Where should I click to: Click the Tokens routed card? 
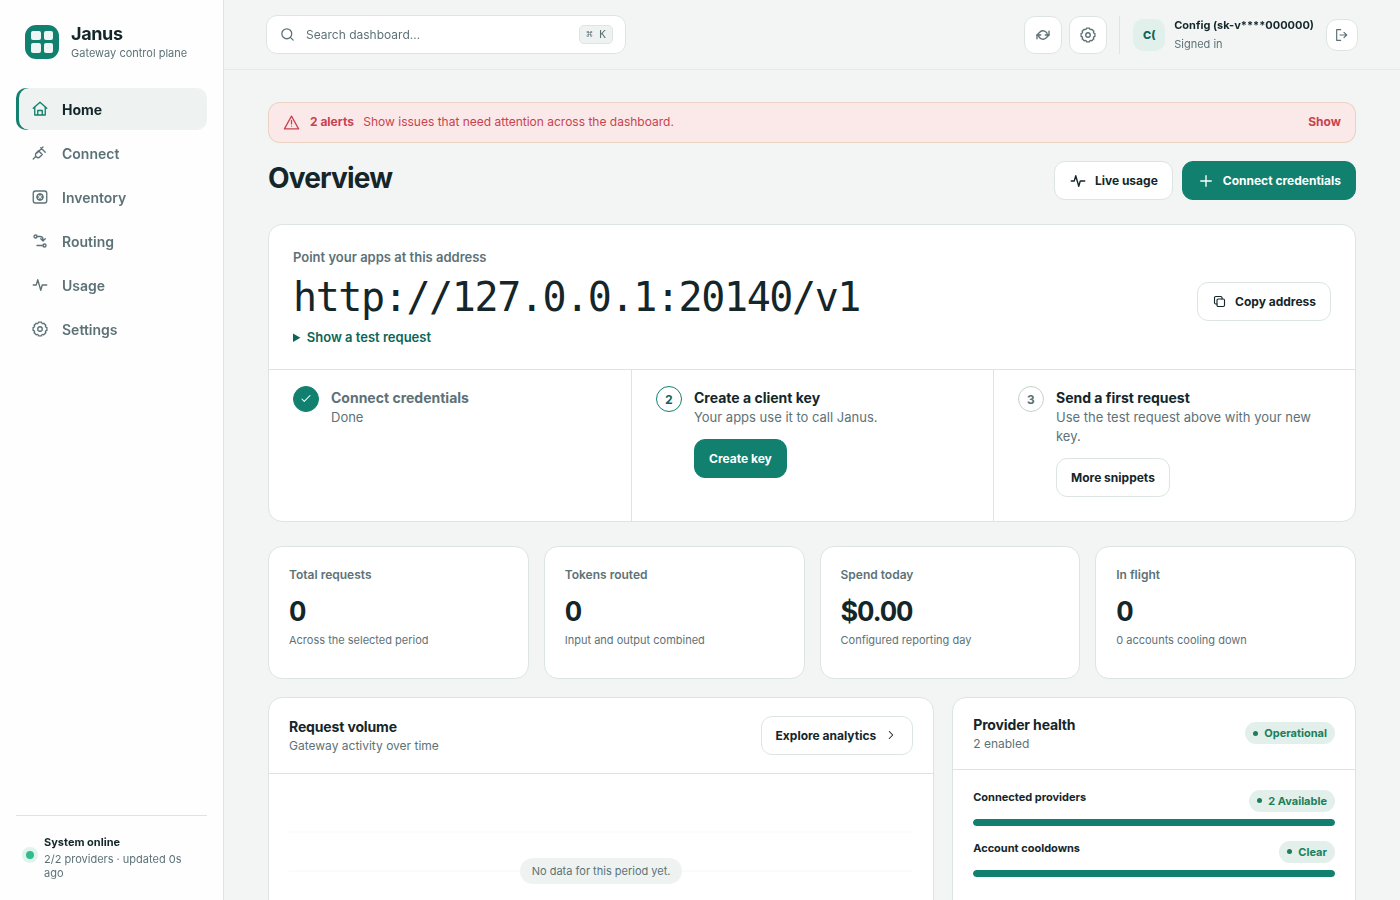(674, 612)
